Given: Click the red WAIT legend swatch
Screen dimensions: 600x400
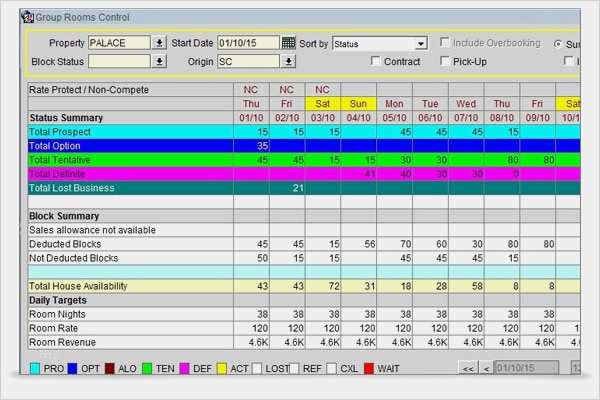Looking at the screenshot, I should [x=369, y=369].
